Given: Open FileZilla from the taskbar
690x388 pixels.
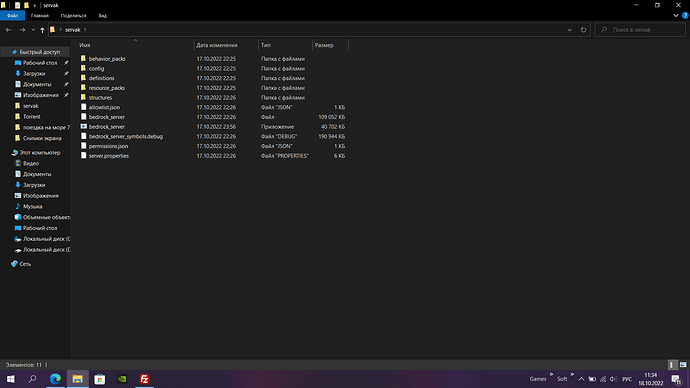Looking at the screenshot, I should click(144, 379).
